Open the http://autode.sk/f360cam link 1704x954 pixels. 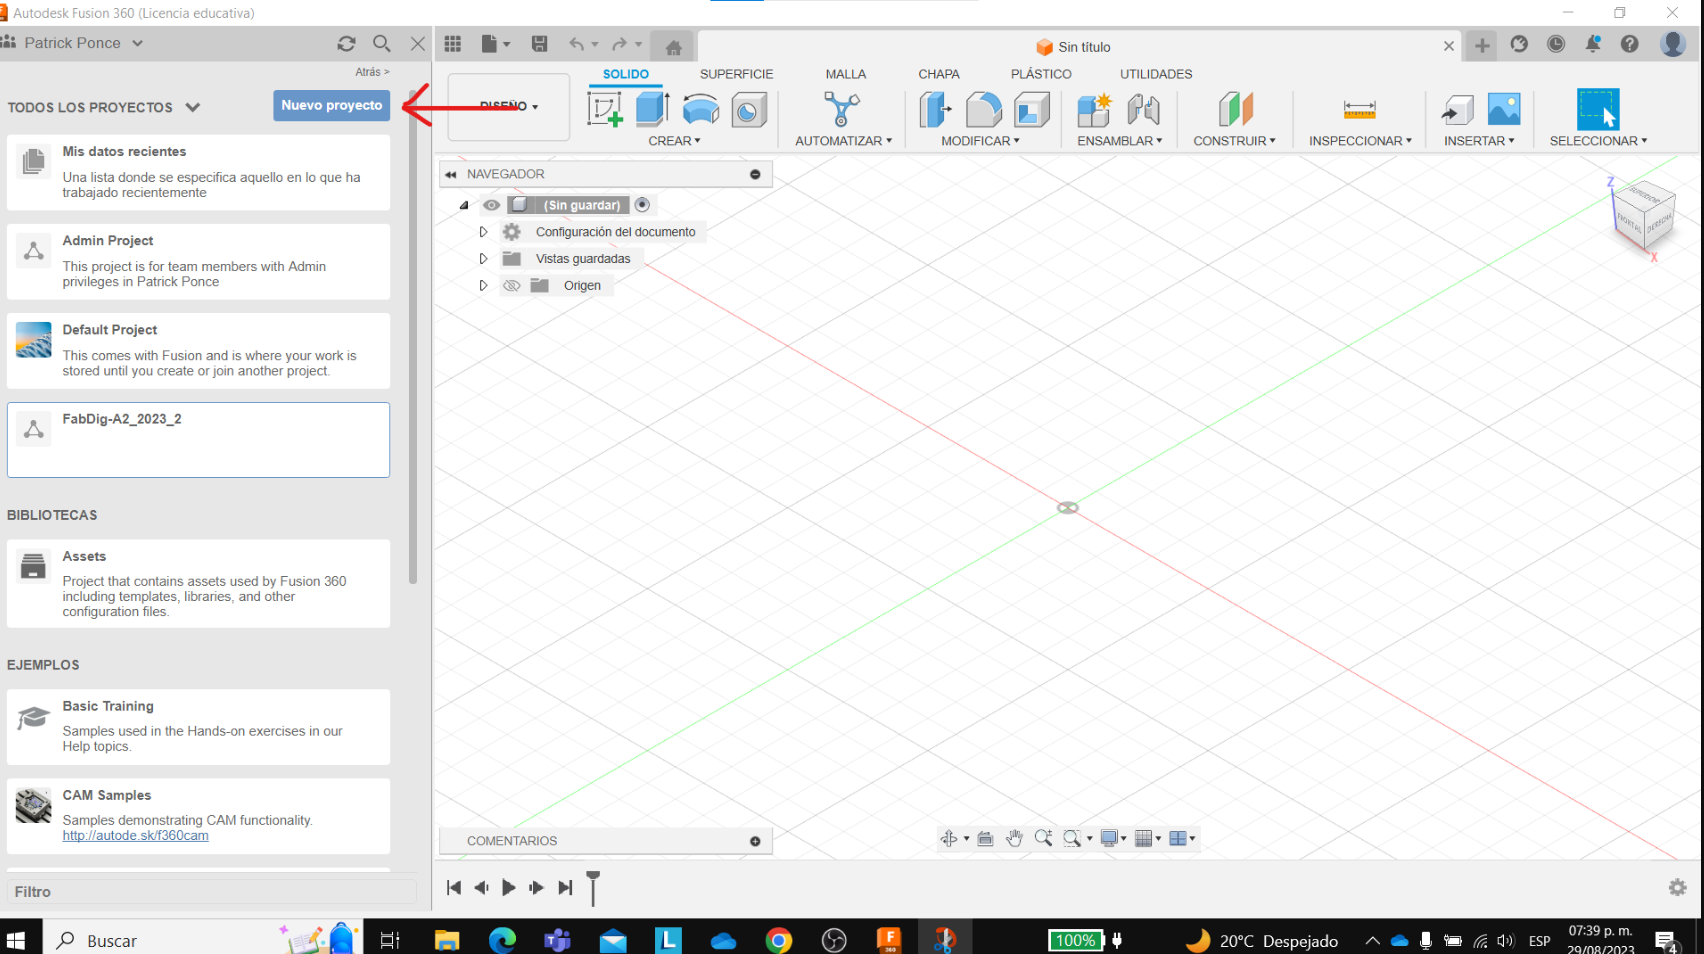coord(136,836)
